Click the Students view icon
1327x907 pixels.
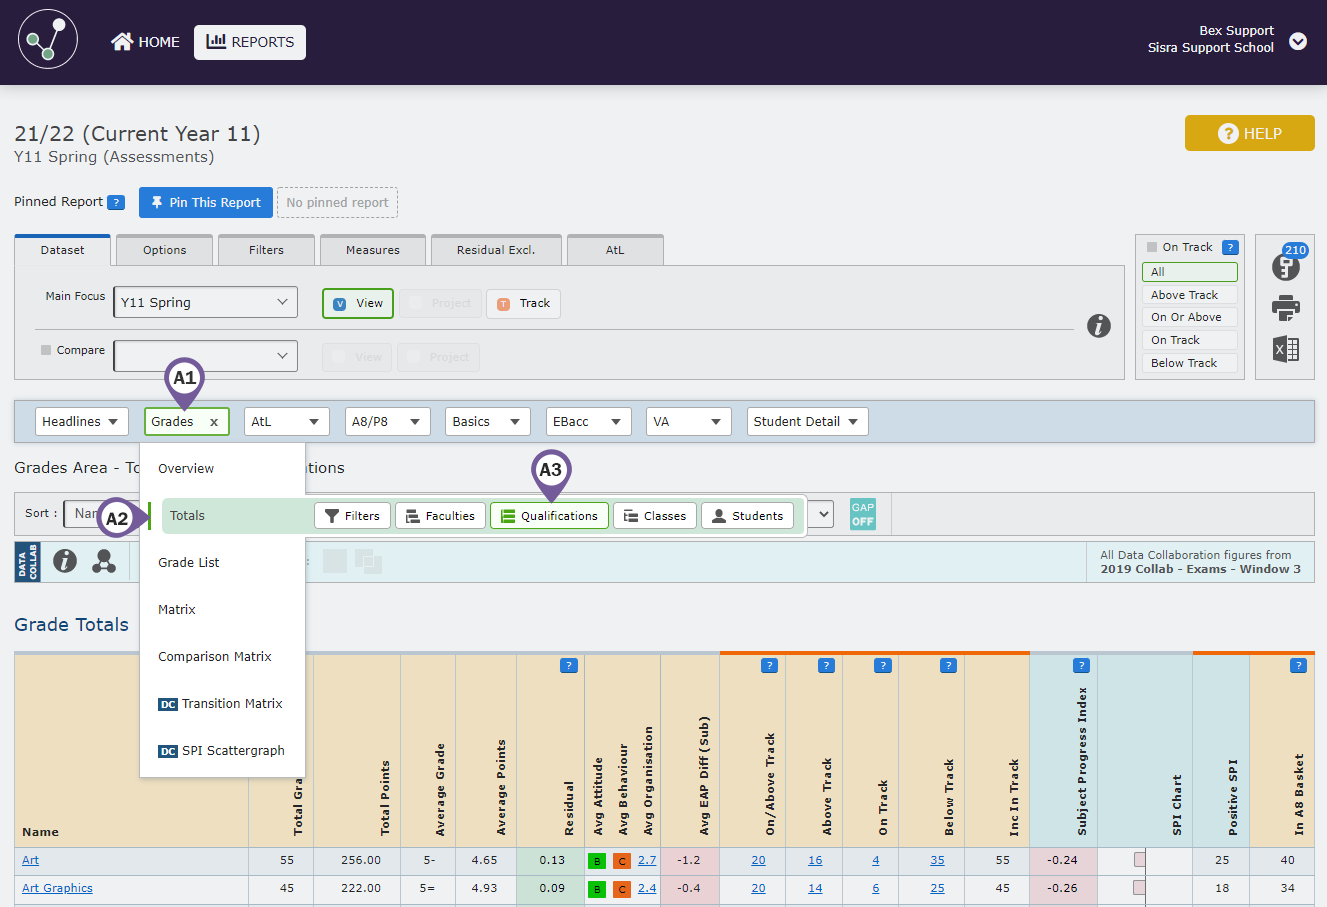[x=747, y=515]
